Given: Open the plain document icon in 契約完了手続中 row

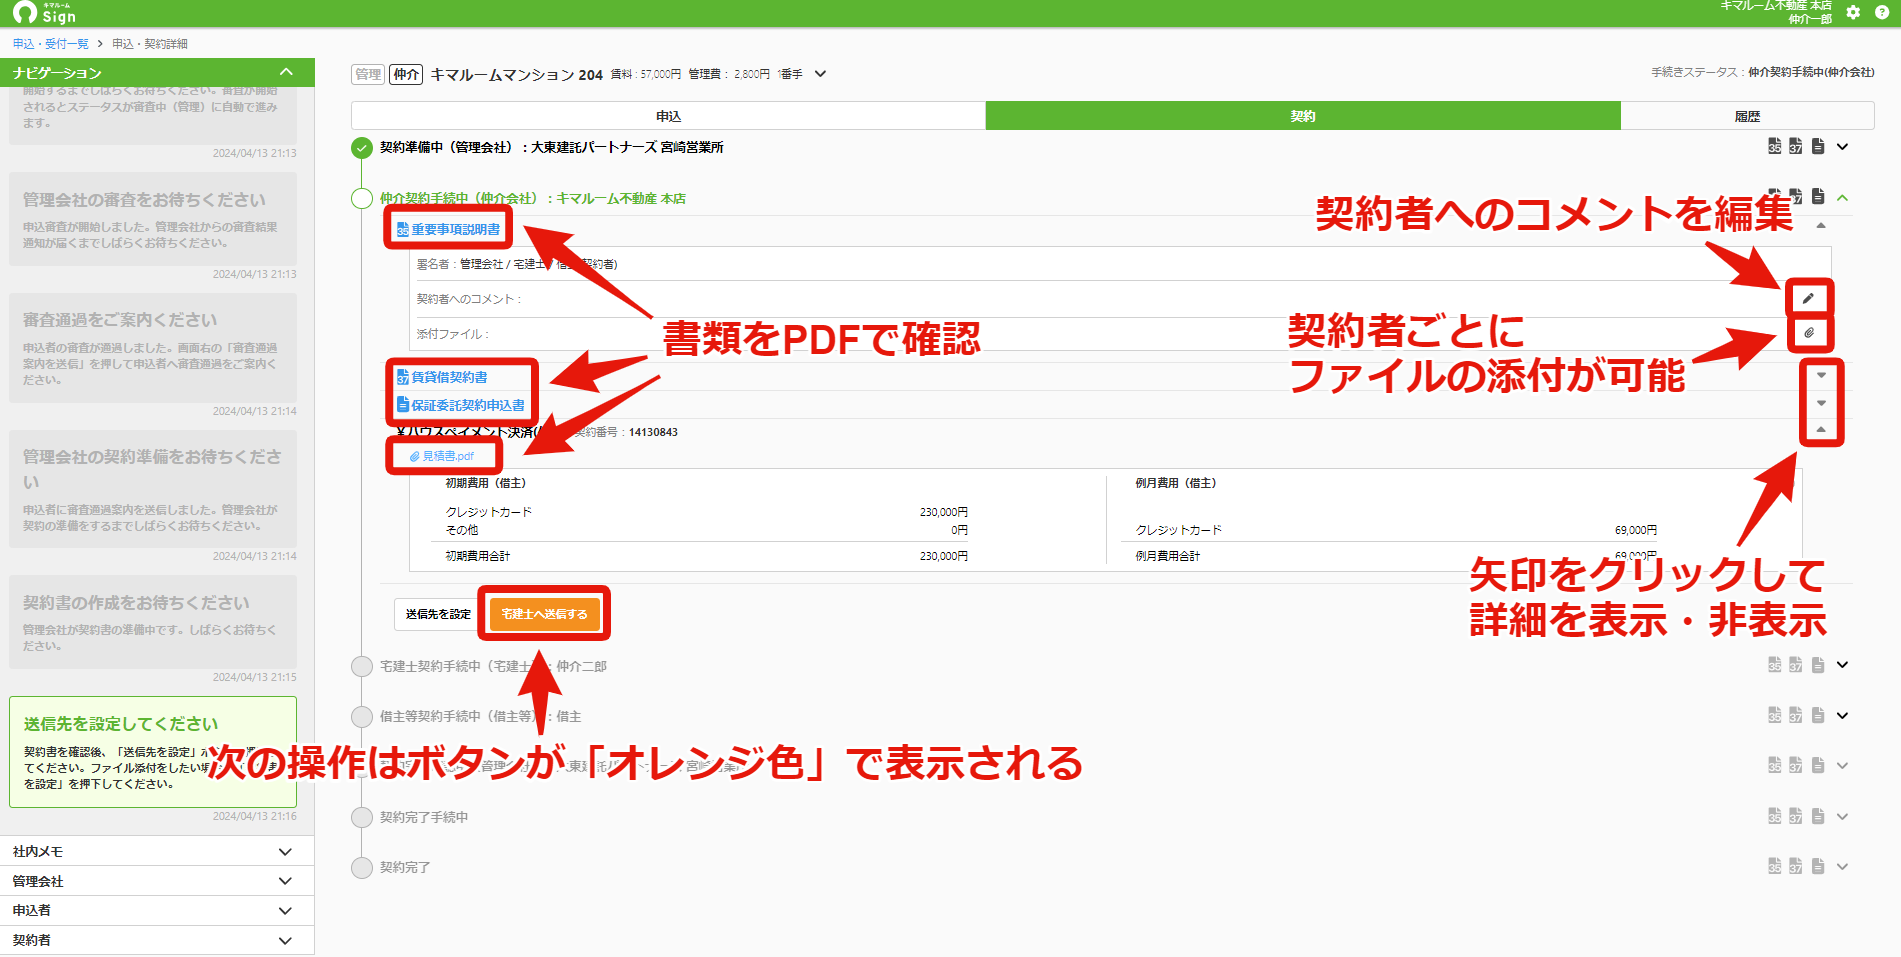Looking at the screenshot, I should pos(1818,816).
